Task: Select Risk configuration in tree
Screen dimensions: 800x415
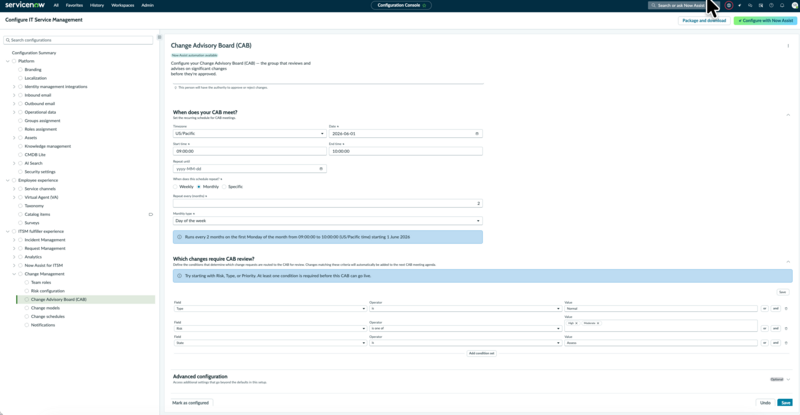Action: 48,291
